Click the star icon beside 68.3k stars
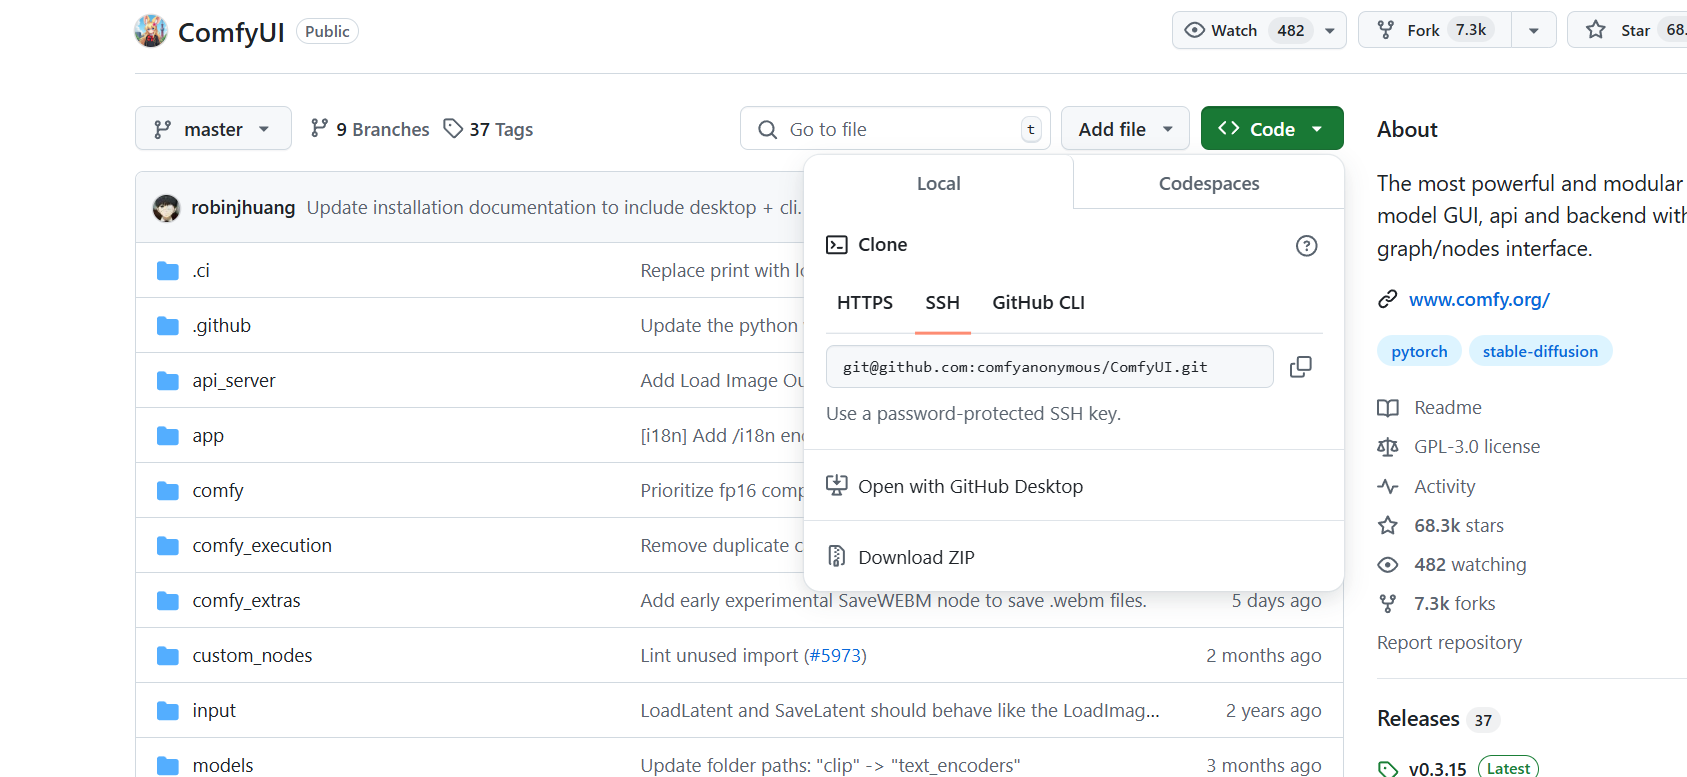The width and height of the screenshot is (1687, 777). pyautogui.click(x=1388, y=526)
